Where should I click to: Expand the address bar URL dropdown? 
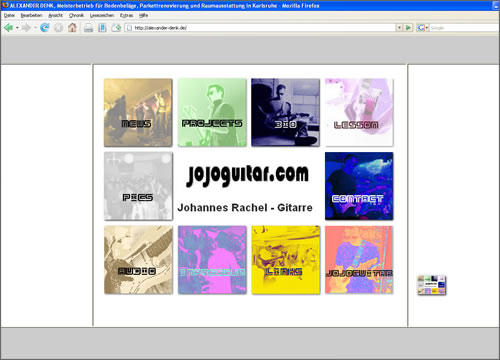pyautogui.click(x=399, y=28)
